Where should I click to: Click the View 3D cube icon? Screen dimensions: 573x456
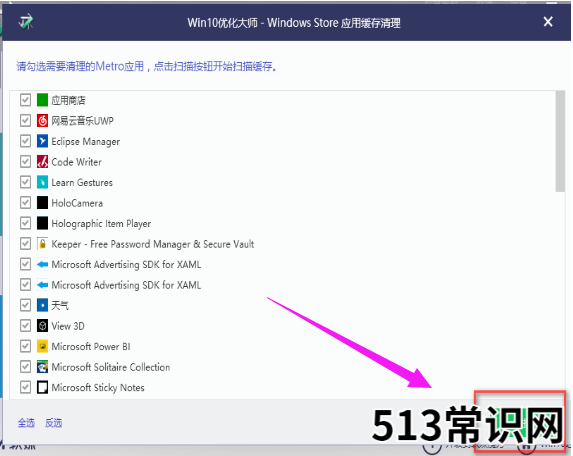[x=42, y=325]
